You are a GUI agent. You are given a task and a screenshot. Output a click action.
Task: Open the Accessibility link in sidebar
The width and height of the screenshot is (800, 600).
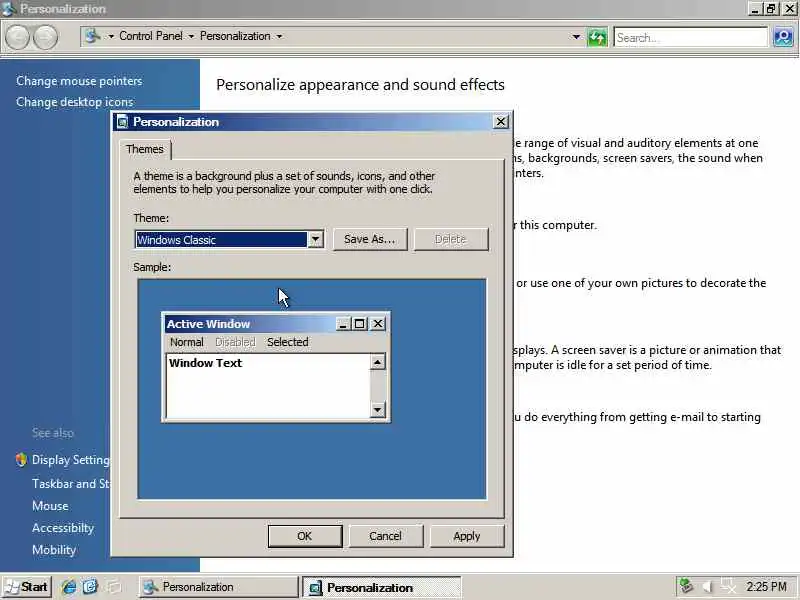[63, 528]
